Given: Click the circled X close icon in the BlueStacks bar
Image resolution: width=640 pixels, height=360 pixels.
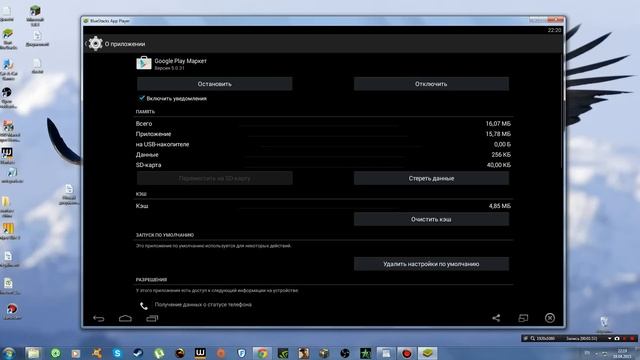Looking at the screenshot, I should click(x=550, y=318).
